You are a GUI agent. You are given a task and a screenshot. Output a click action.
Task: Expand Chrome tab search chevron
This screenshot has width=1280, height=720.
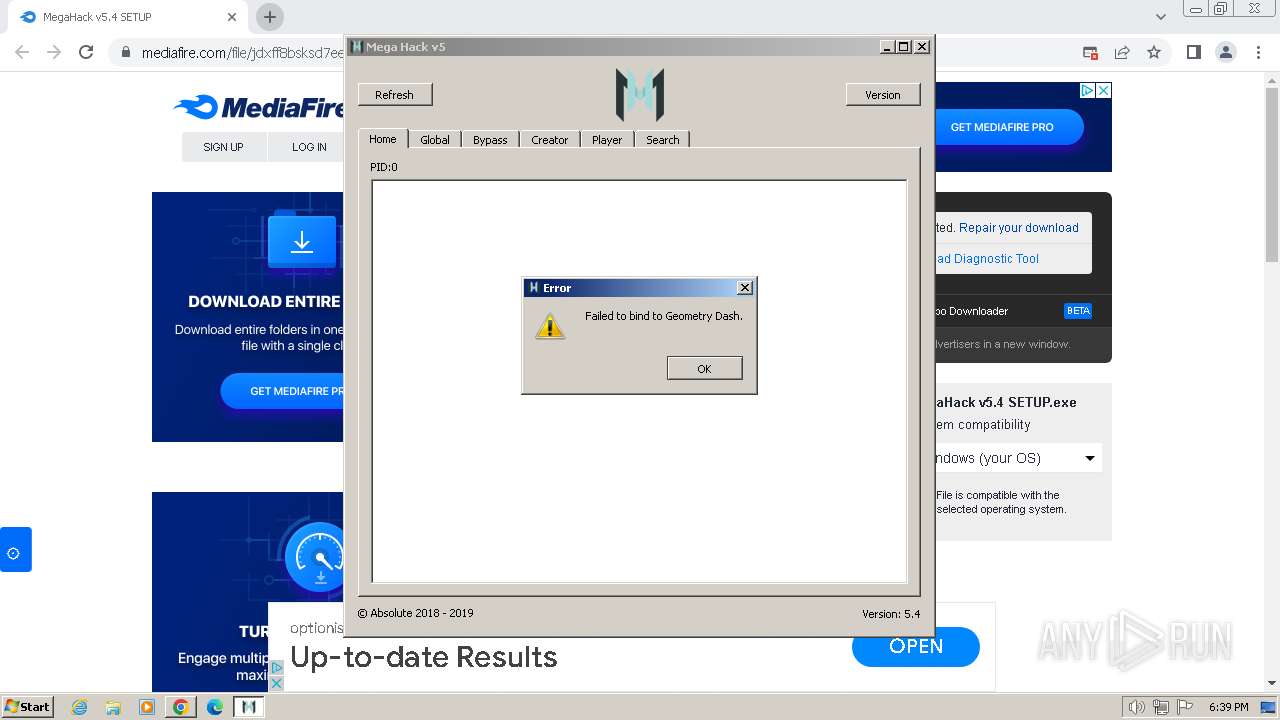coord(1160,17)
